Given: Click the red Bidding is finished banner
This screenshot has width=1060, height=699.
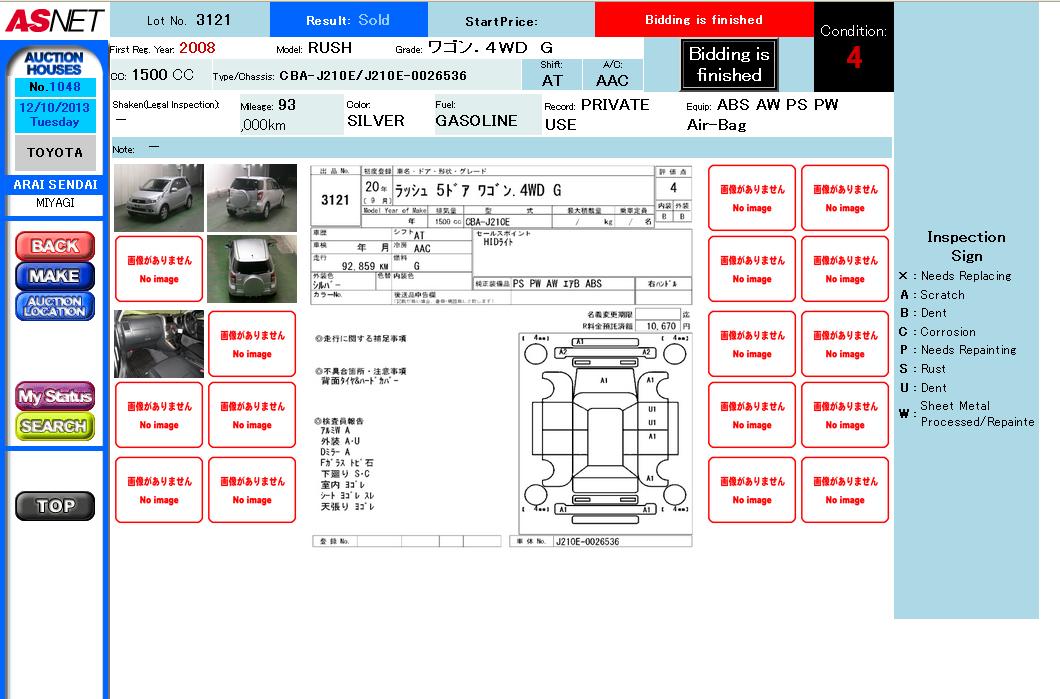Looking at the screenshot, I should tap(703, 20).
